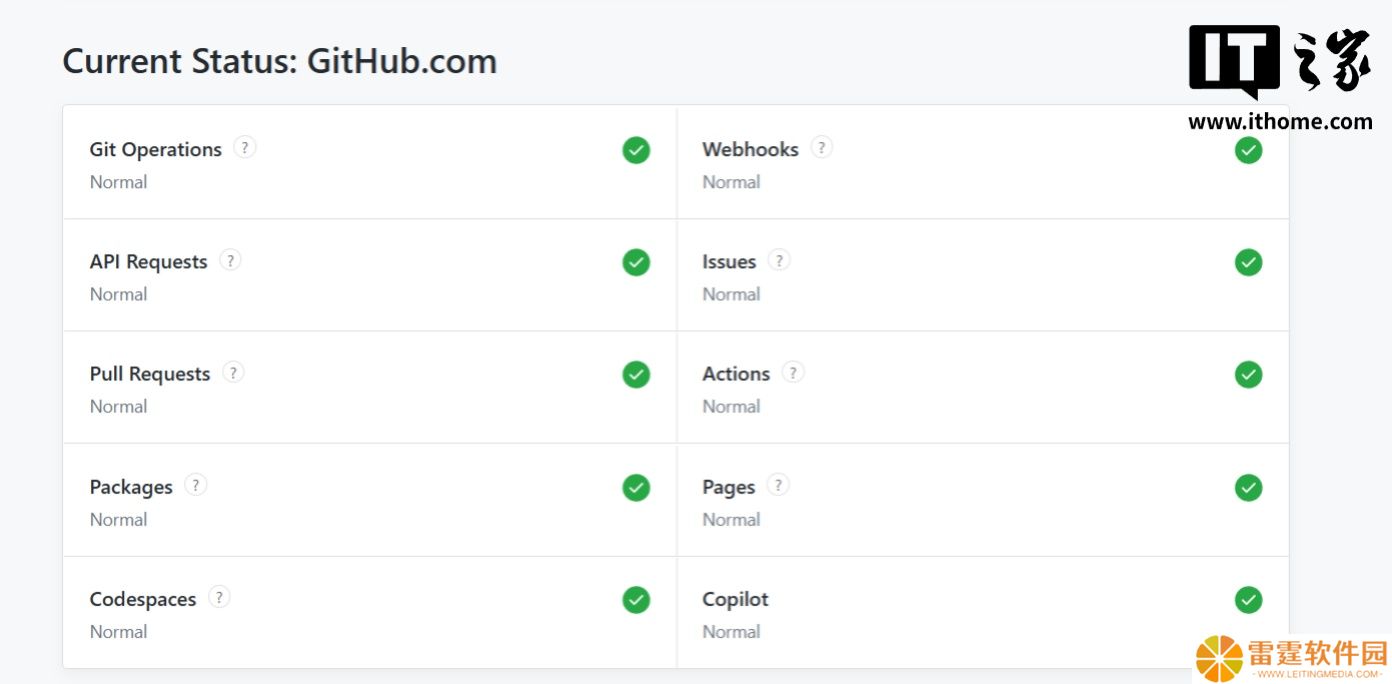The width and height of the screenshot is (1392, 684).
Task: Open the question mark next to Actions
Action: click(x=793, y=372)
